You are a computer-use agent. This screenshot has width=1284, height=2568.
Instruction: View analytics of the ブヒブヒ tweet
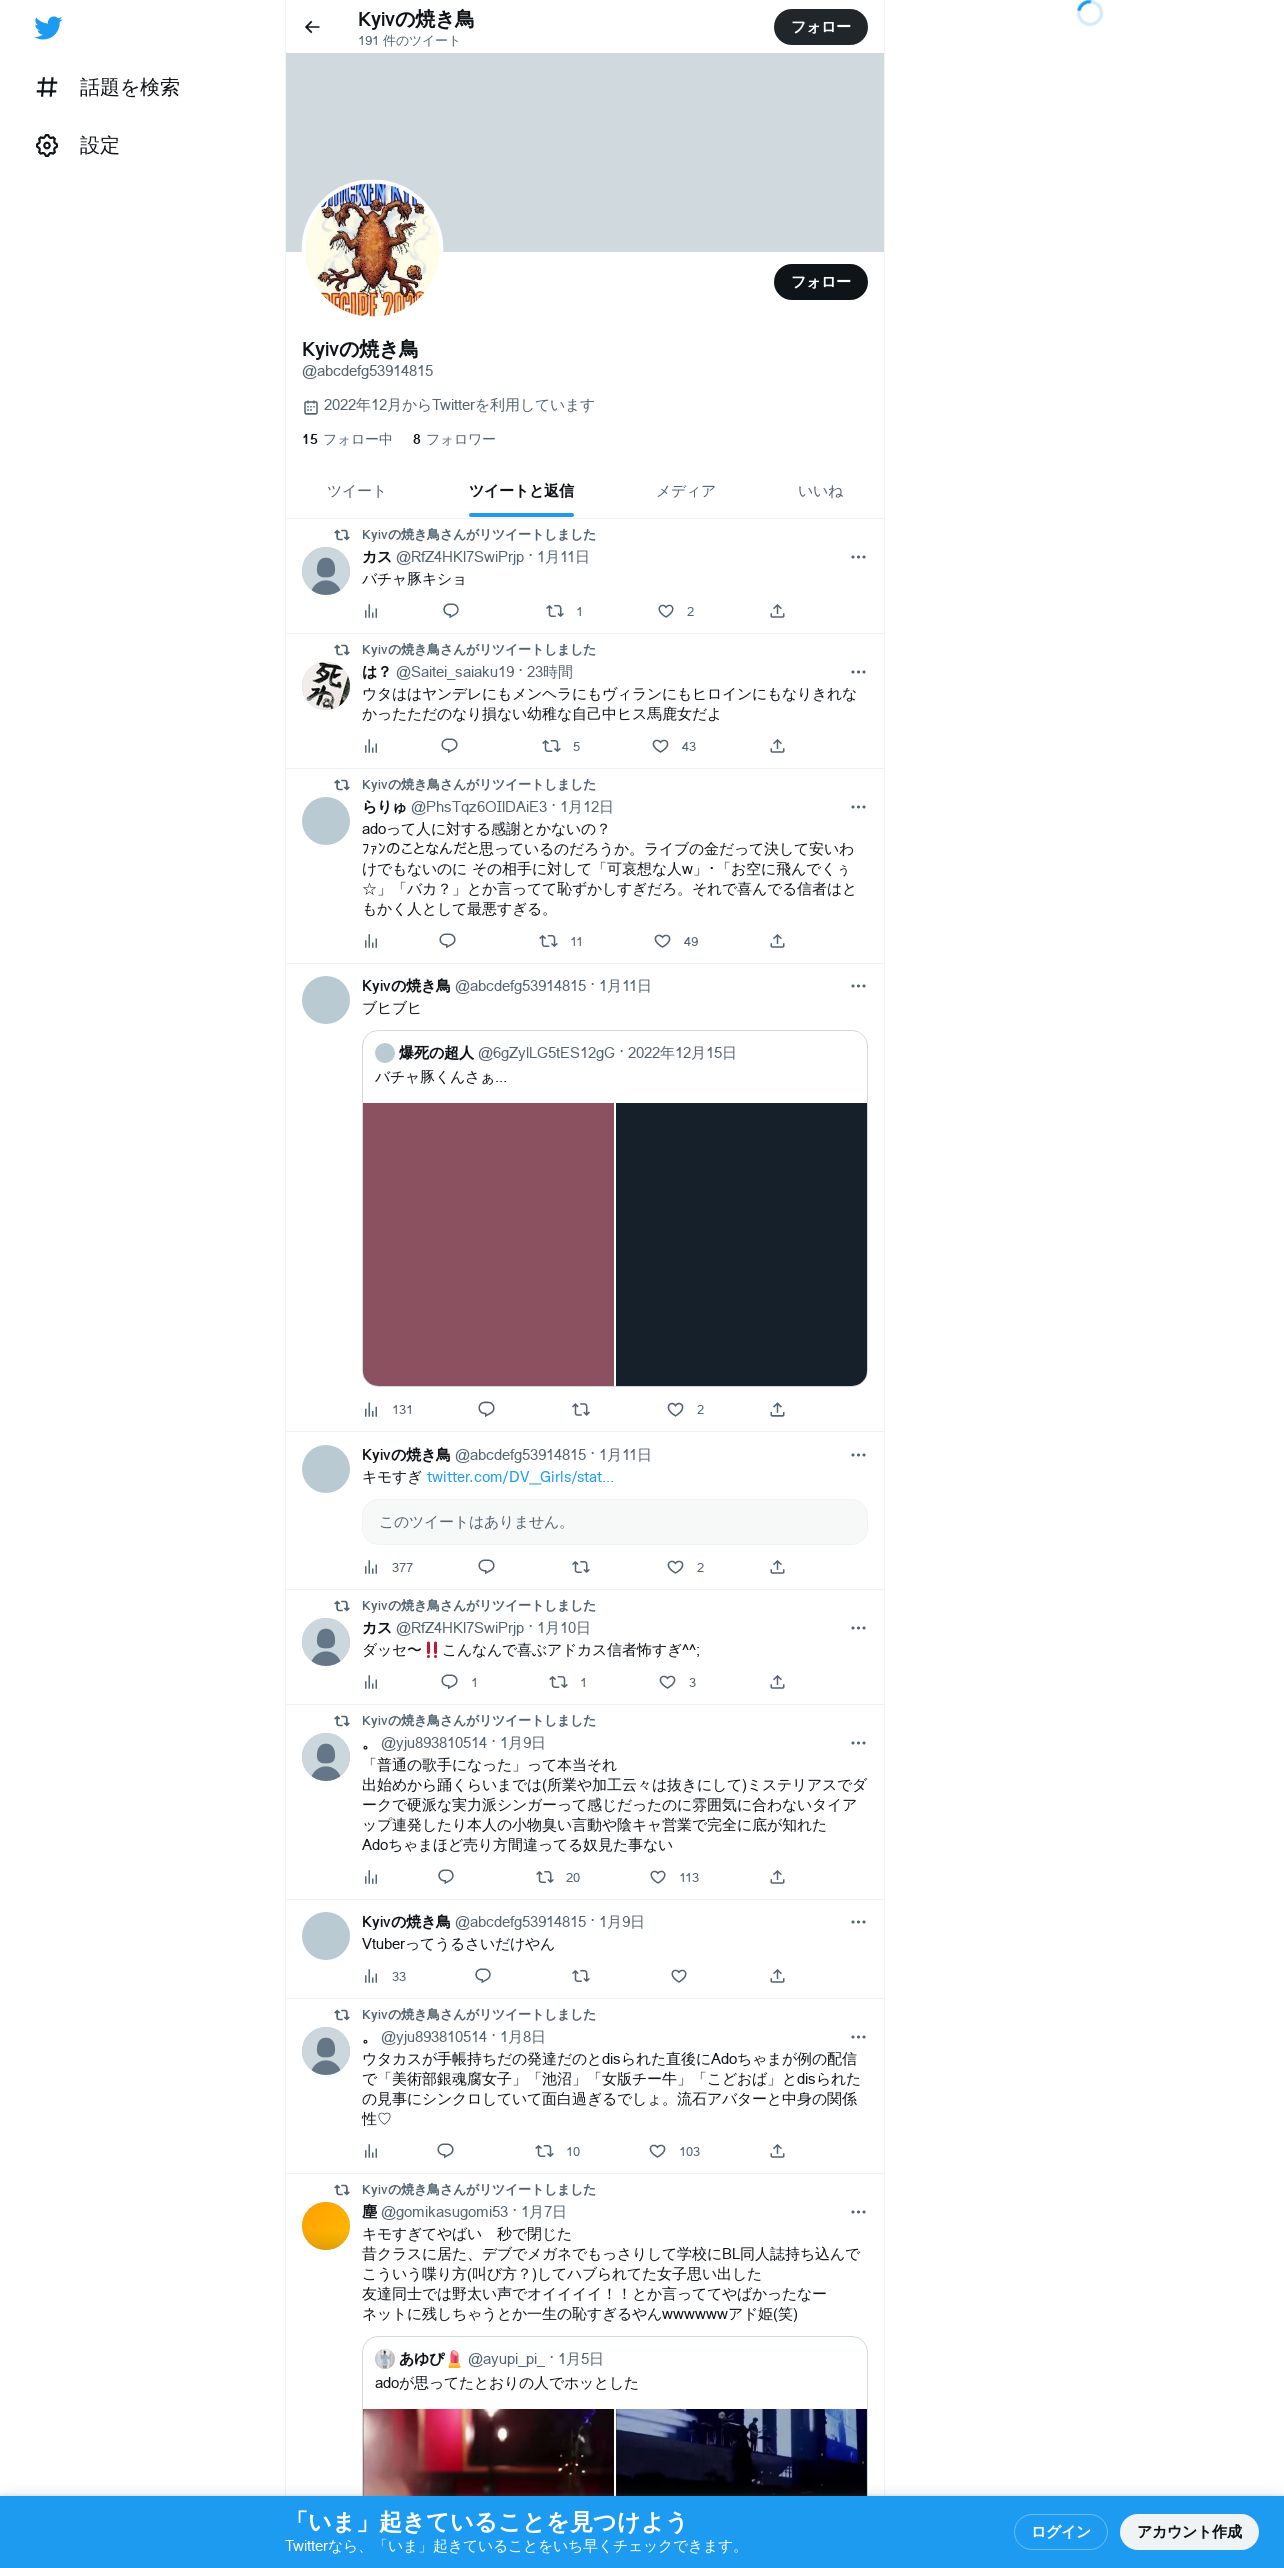[371, 1409]
